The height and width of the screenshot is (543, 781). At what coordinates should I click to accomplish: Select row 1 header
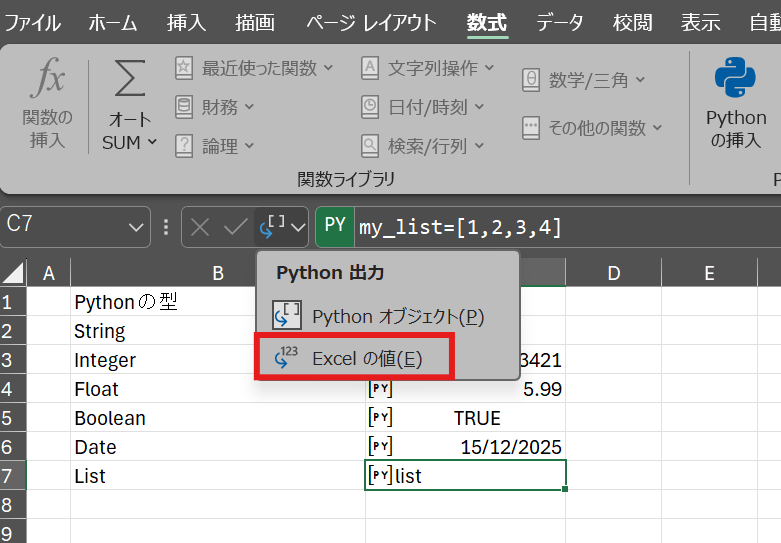click(12, 302)
